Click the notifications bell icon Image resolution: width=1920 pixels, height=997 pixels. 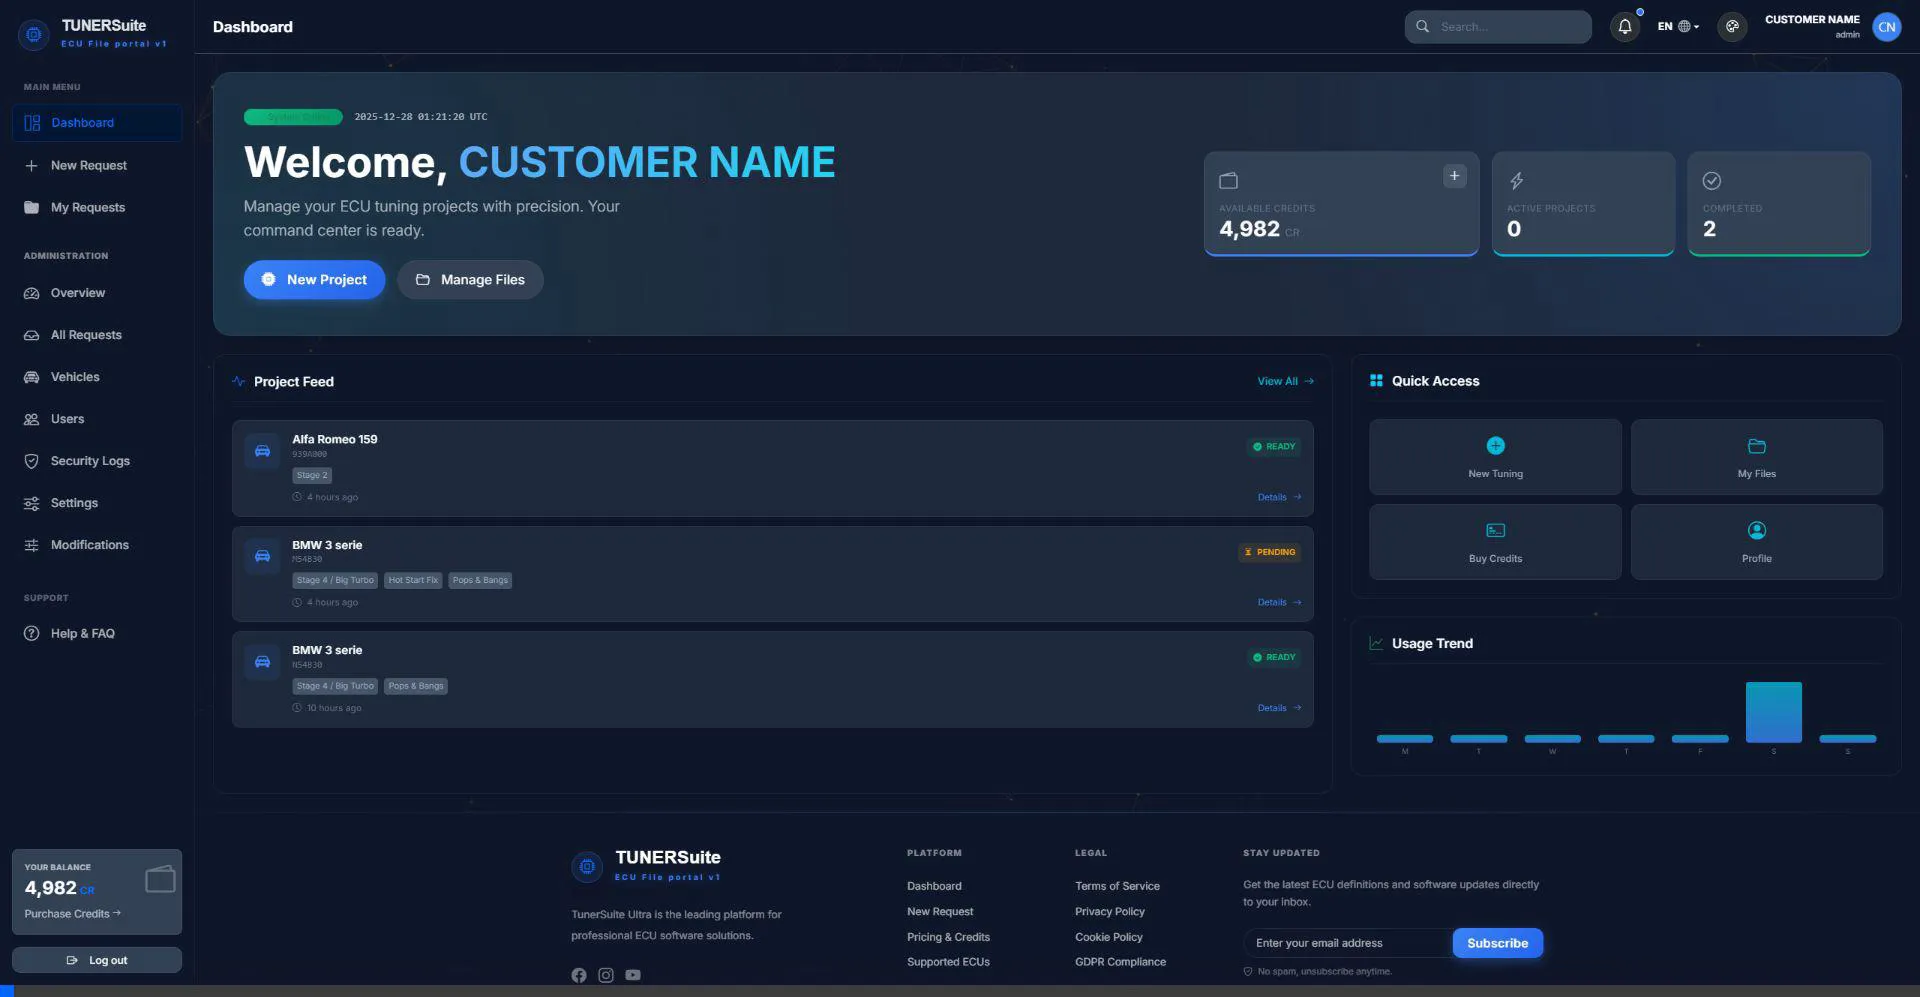pyautogui.click(x=1624, y=27)
